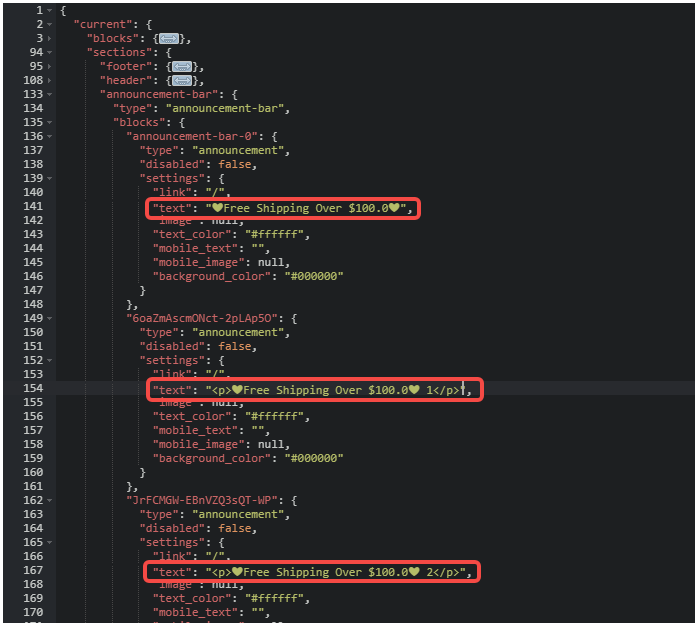Collapse "announcement-bar-0" fold arrow on line 136

click(x=49, y=137)
